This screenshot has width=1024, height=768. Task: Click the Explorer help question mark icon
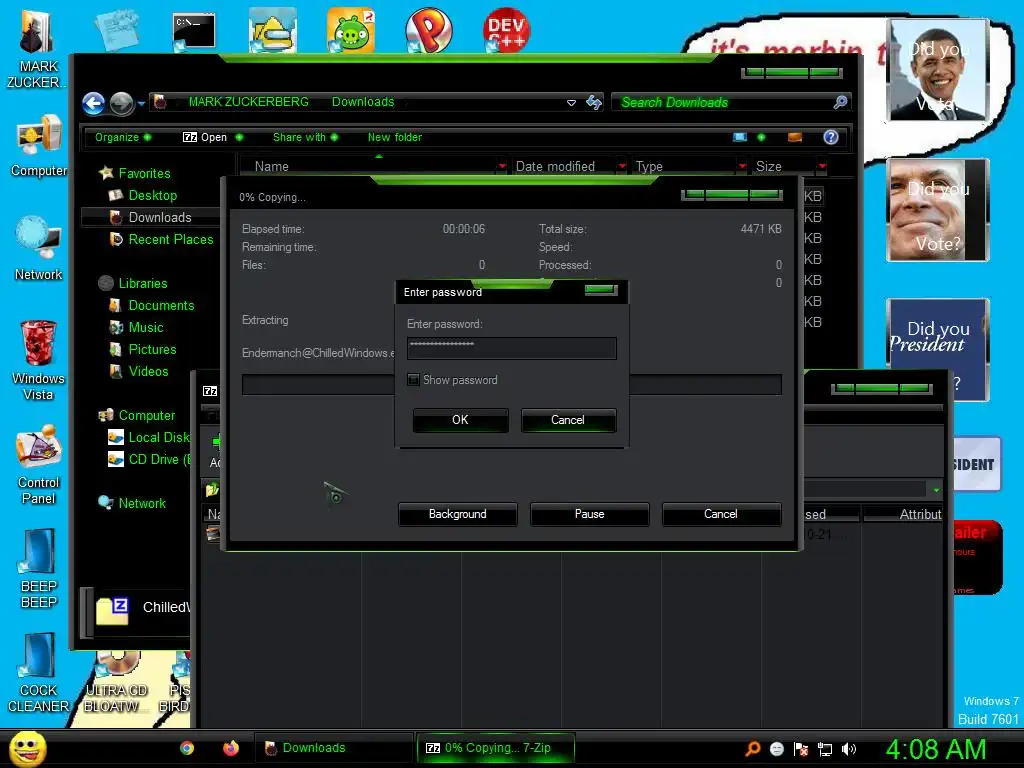click(831, 137)
